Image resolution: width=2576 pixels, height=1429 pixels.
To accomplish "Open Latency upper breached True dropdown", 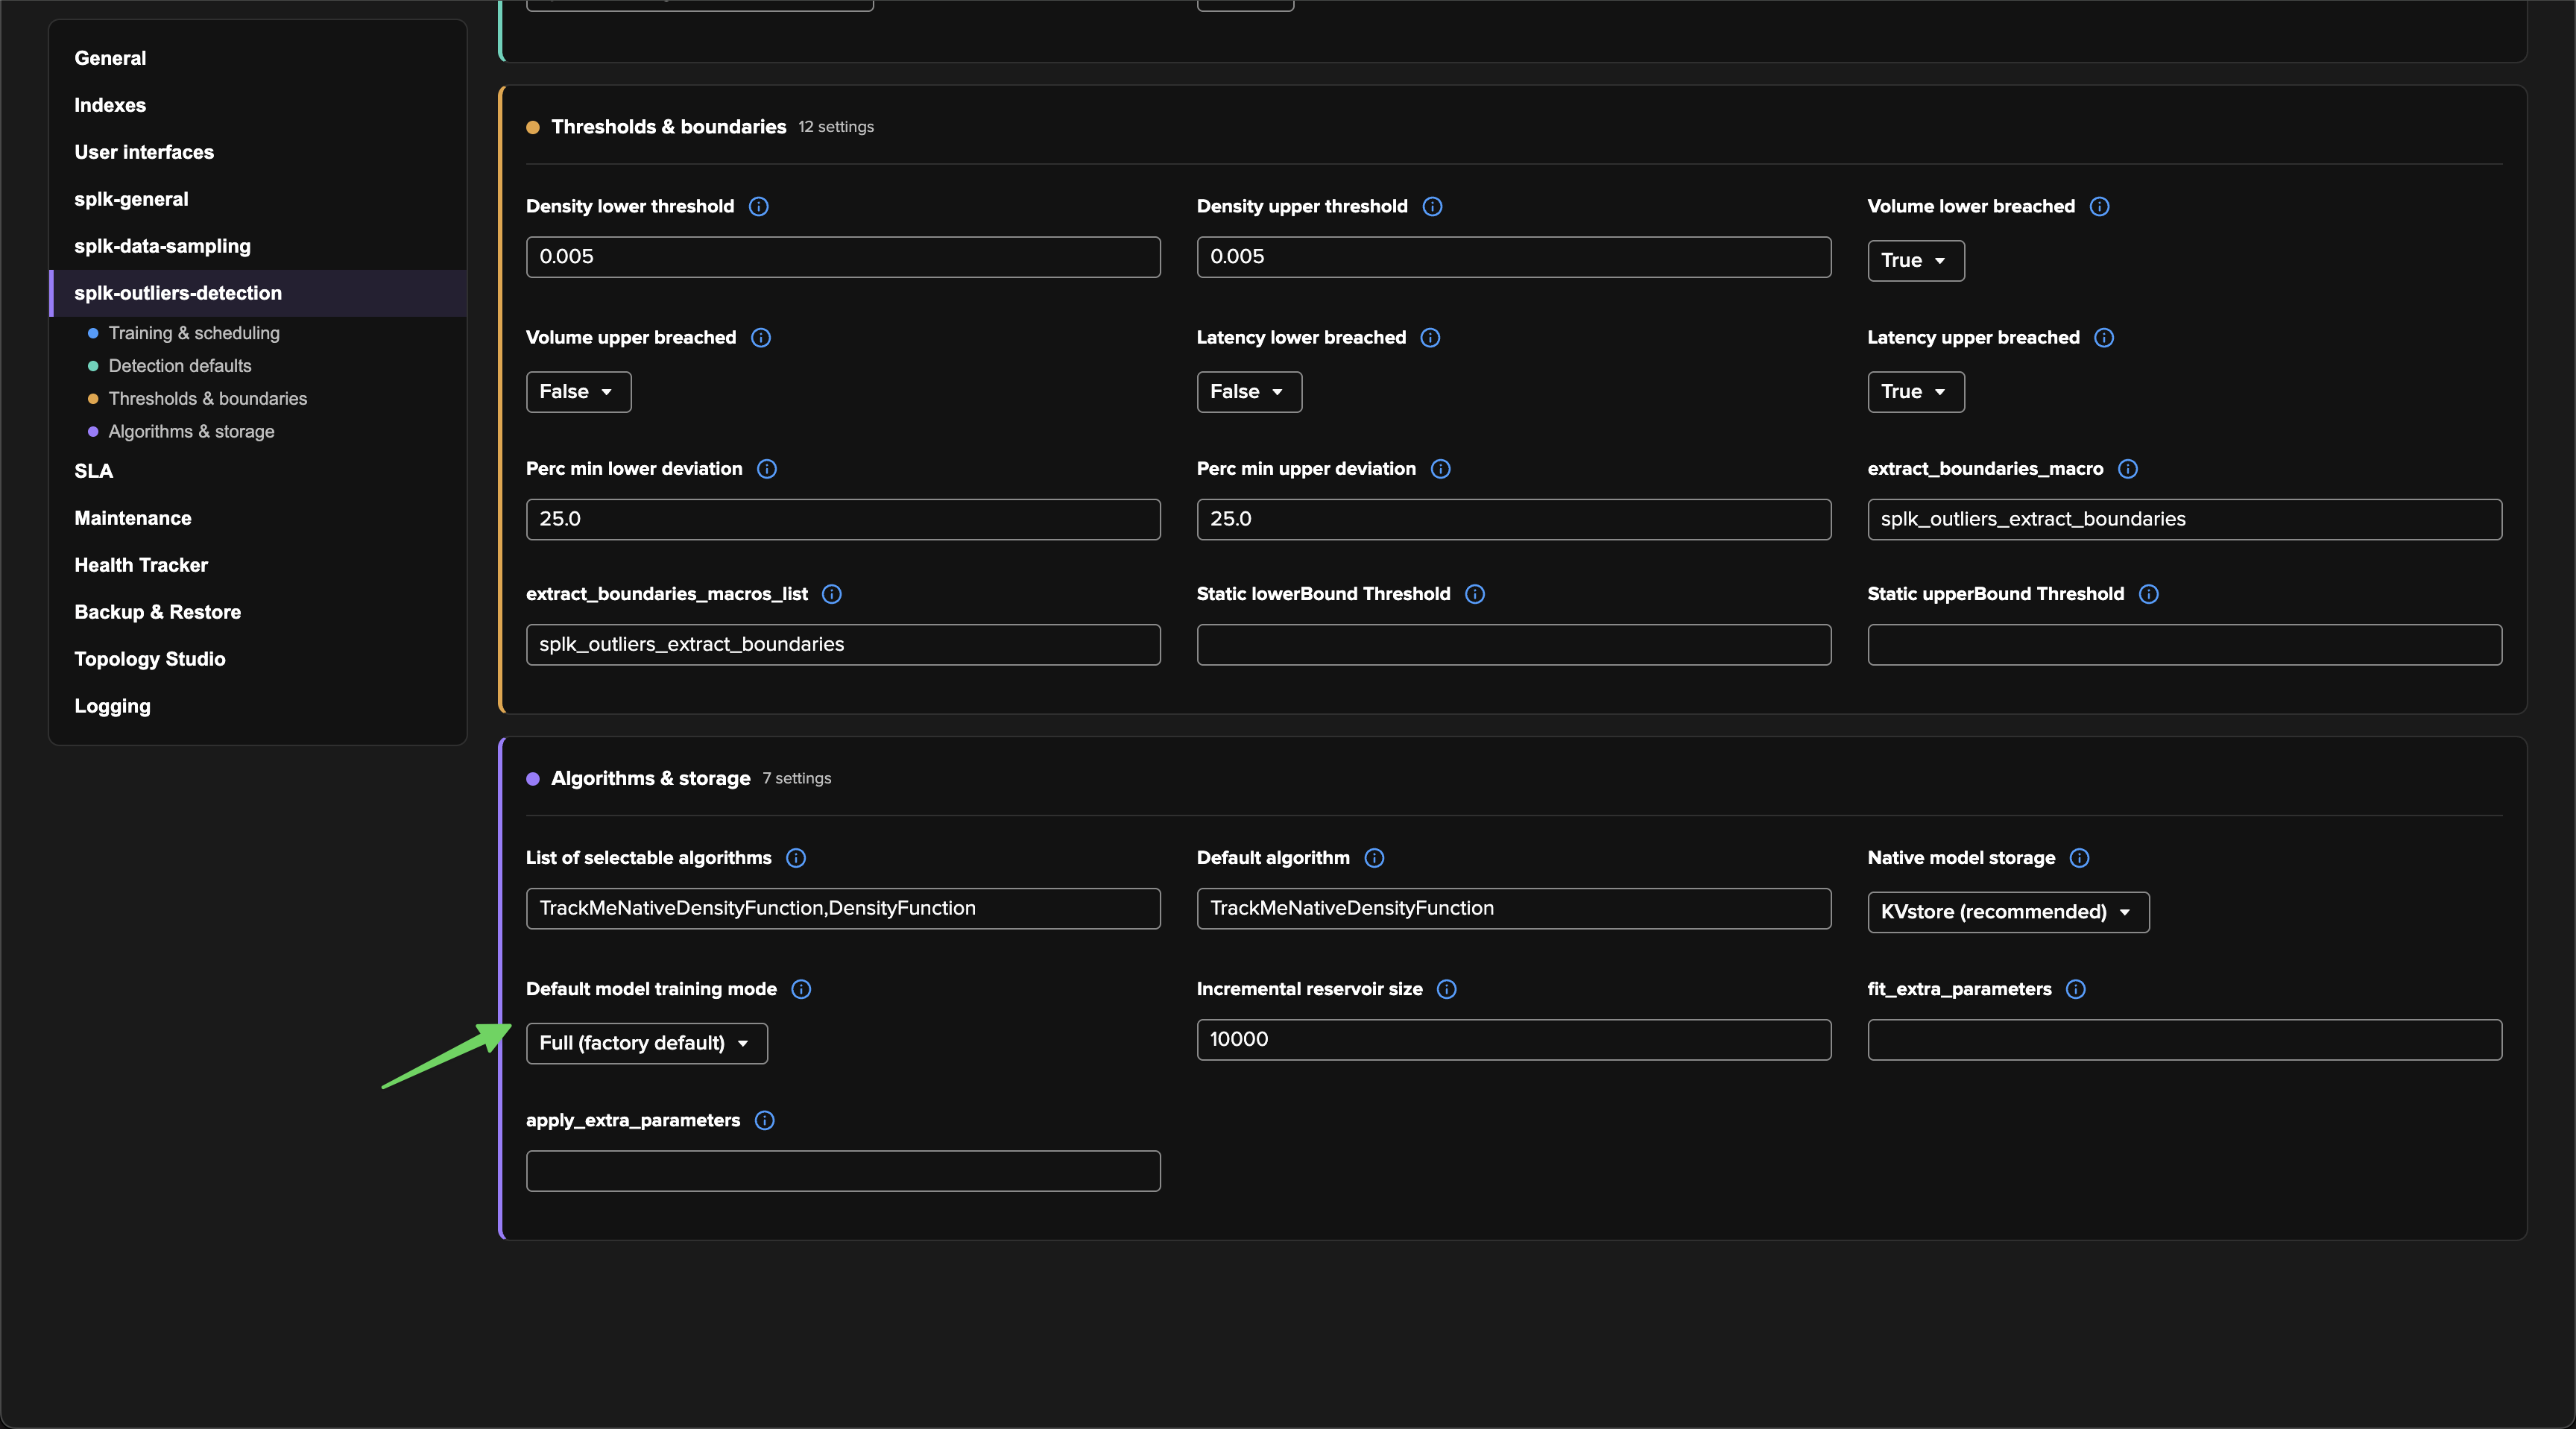I will (x=1915, y=391).
